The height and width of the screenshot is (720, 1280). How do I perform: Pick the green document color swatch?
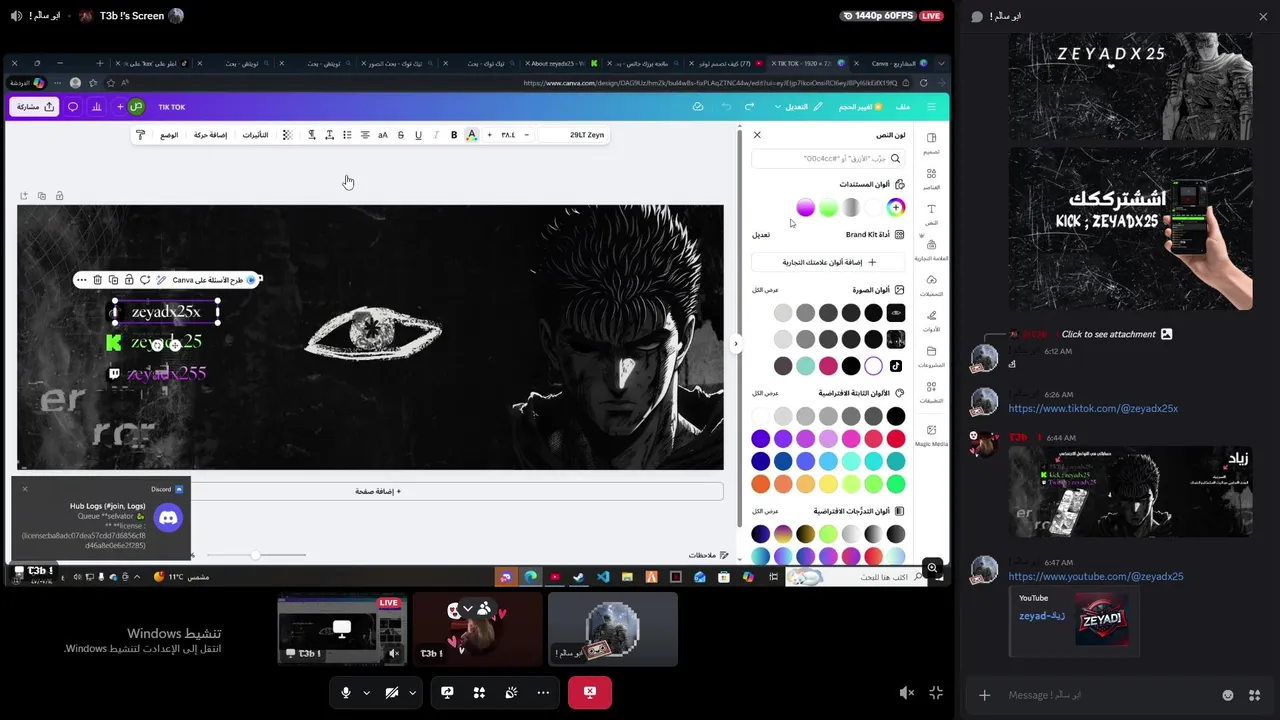828,208
